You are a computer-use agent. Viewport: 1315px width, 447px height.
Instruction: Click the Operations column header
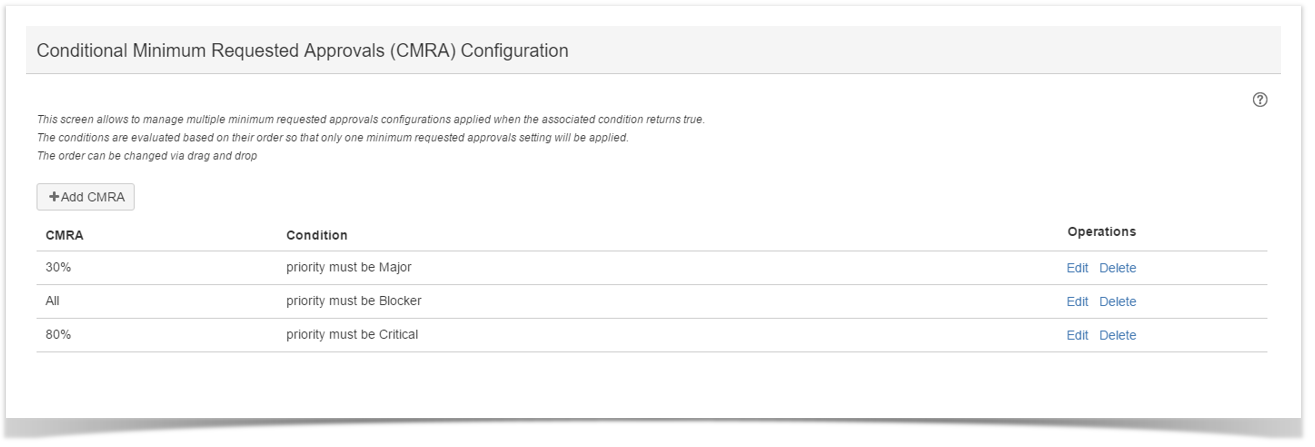point(1101,232)
